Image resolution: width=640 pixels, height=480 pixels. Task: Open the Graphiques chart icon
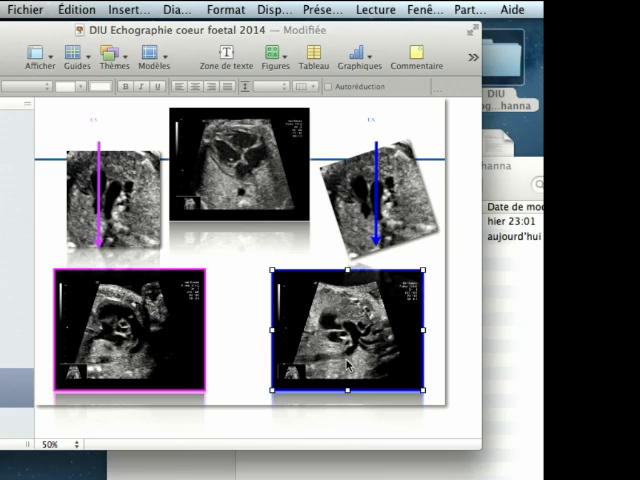(356, 53)
